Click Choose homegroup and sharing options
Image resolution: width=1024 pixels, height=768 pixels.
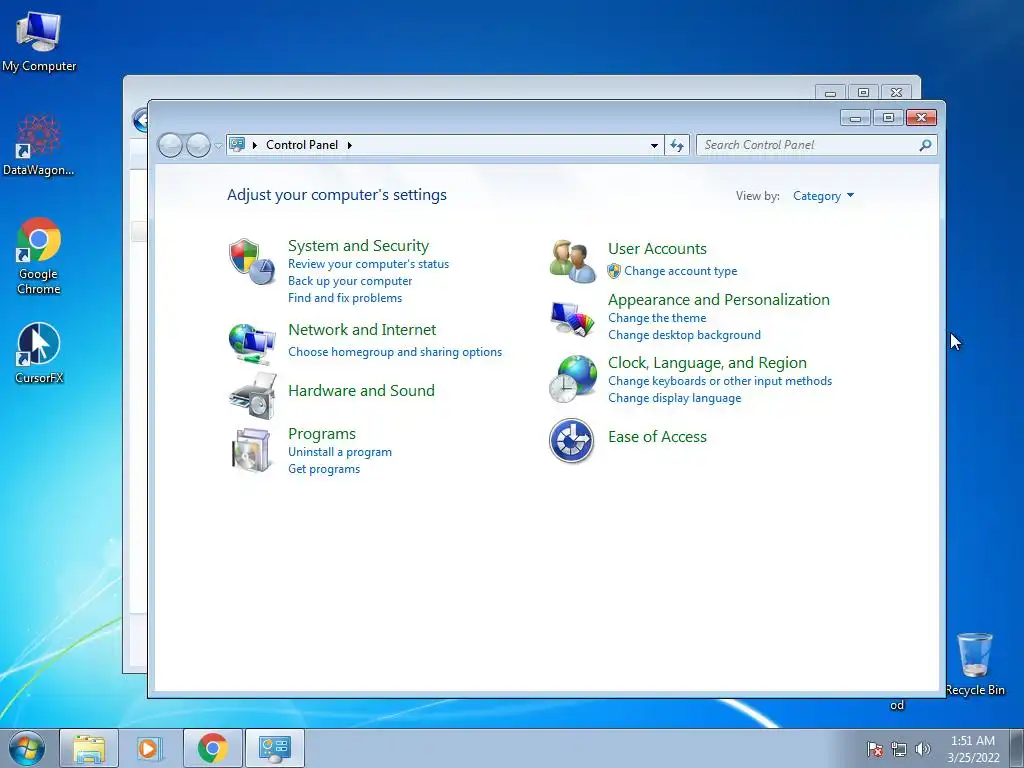pyautogui.click(x=395, y=352)
